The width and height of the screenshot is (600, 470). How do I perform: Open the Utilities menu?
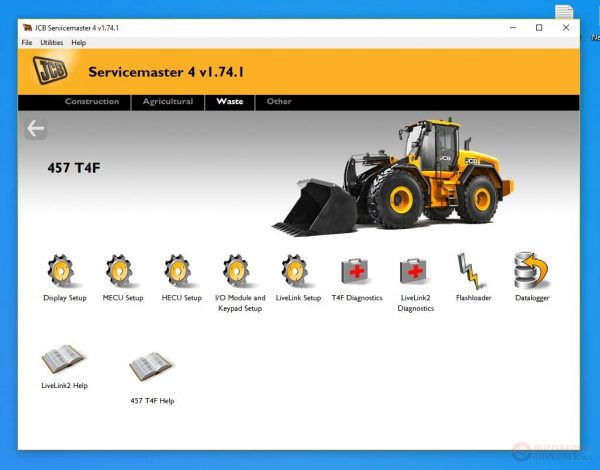[52, 42]
